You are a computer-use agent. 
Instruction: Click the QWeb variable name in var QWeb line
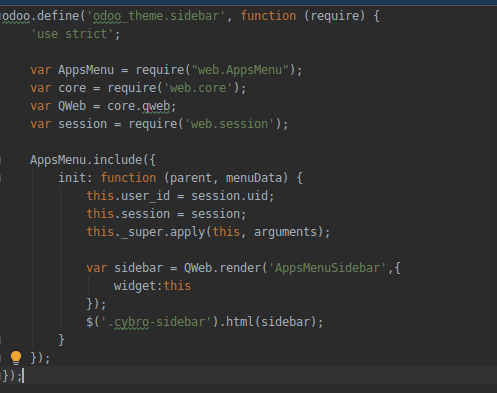[x=72, y=106]
